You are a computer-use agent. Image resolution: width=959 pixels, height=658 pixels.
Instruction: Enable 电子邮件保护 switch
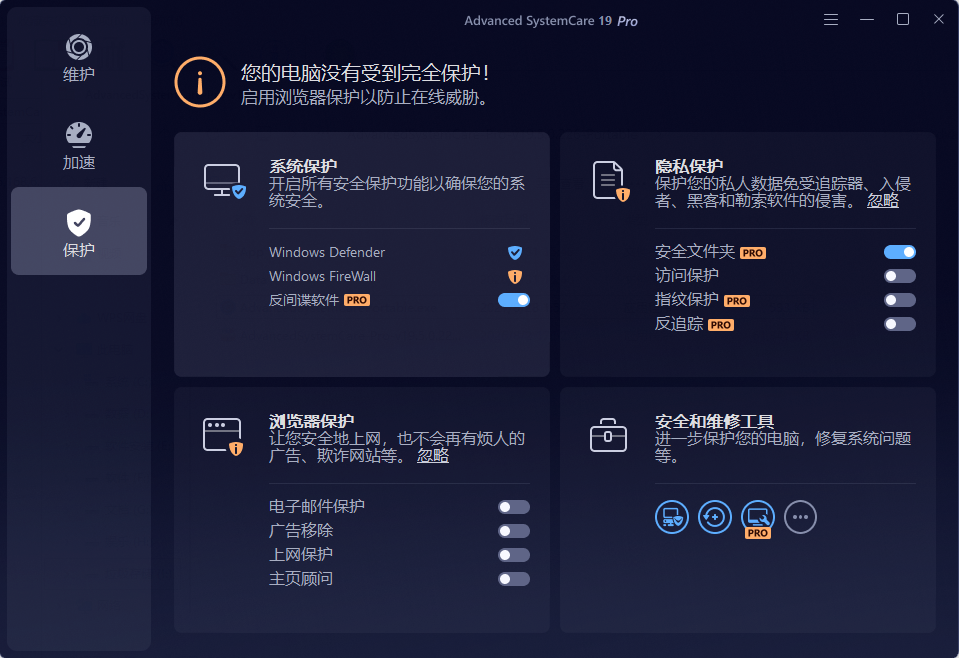514,507
